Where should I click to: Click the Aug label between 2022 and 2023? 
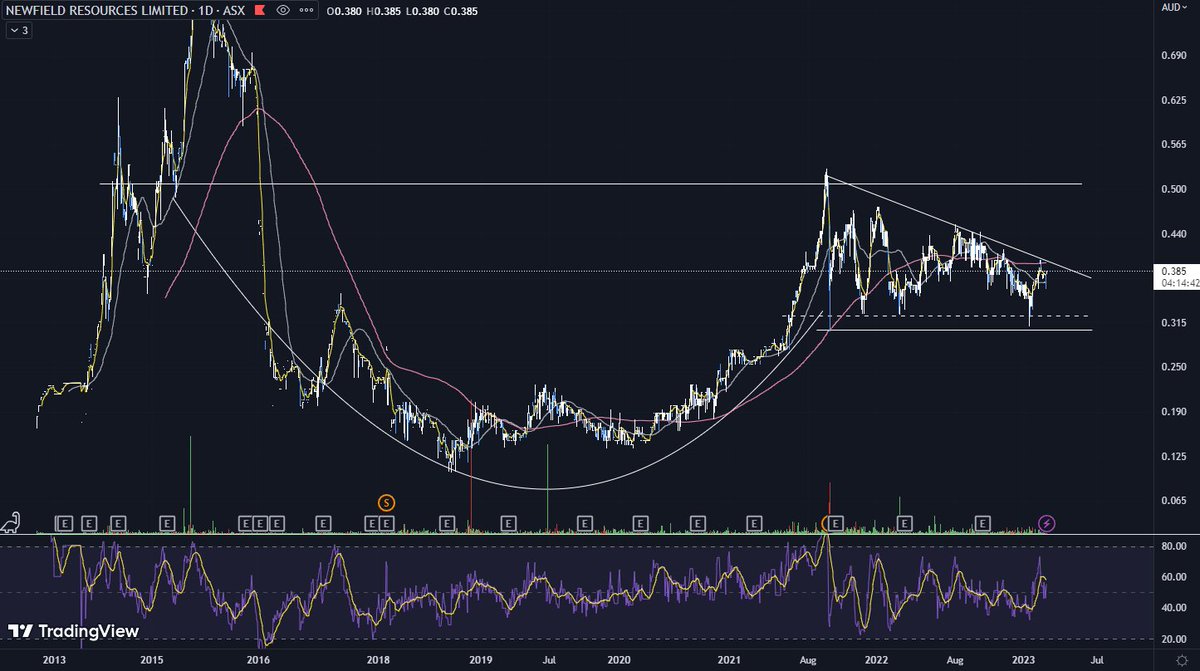955,660
